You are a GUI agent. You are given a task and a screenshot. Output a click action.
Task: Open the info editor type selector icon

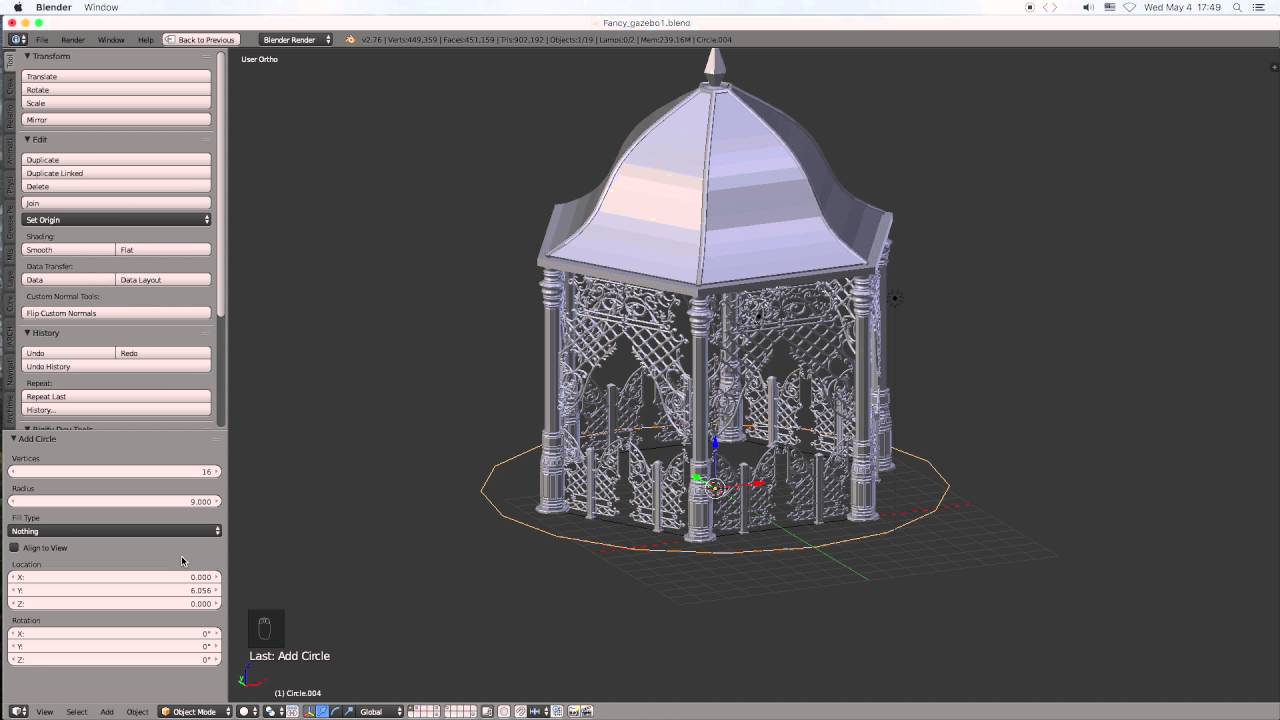click(18, 40)
